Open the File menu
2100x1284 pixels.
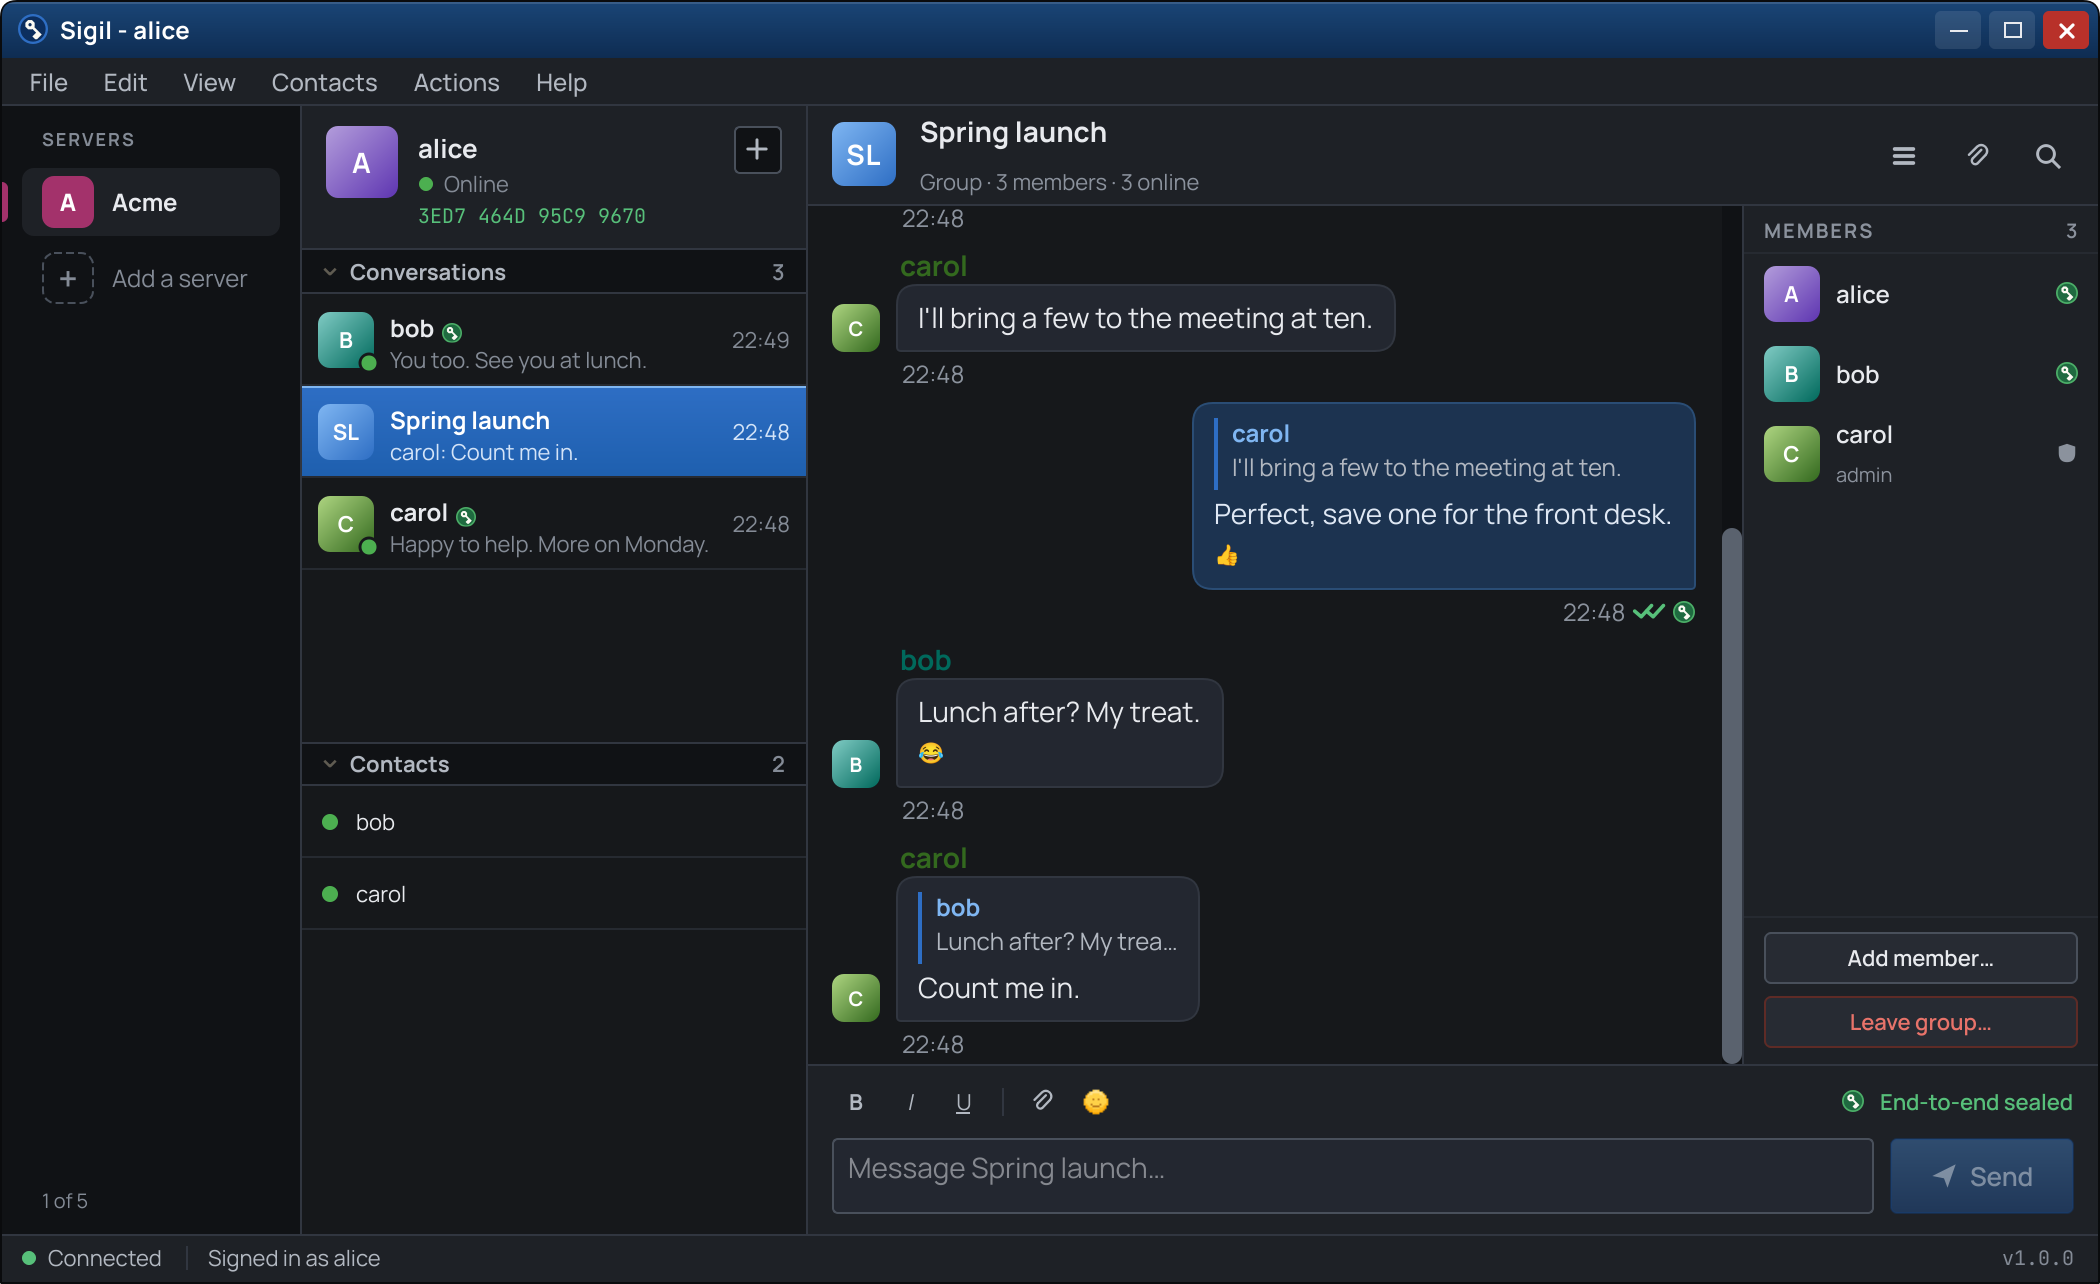tap(49, 83)
